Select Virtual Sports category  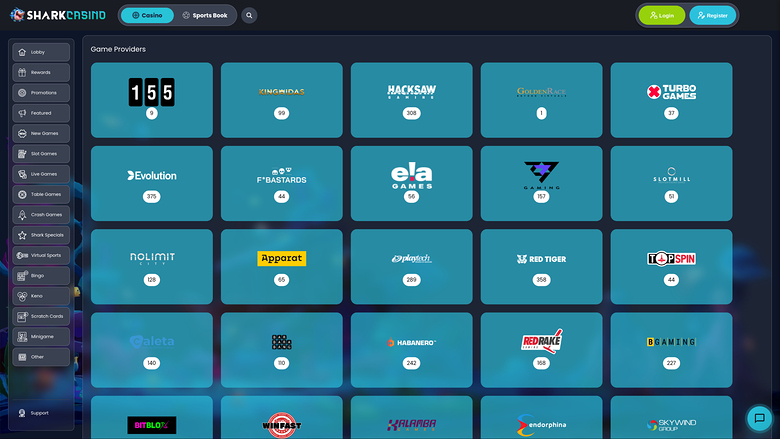tap(41, 256)
